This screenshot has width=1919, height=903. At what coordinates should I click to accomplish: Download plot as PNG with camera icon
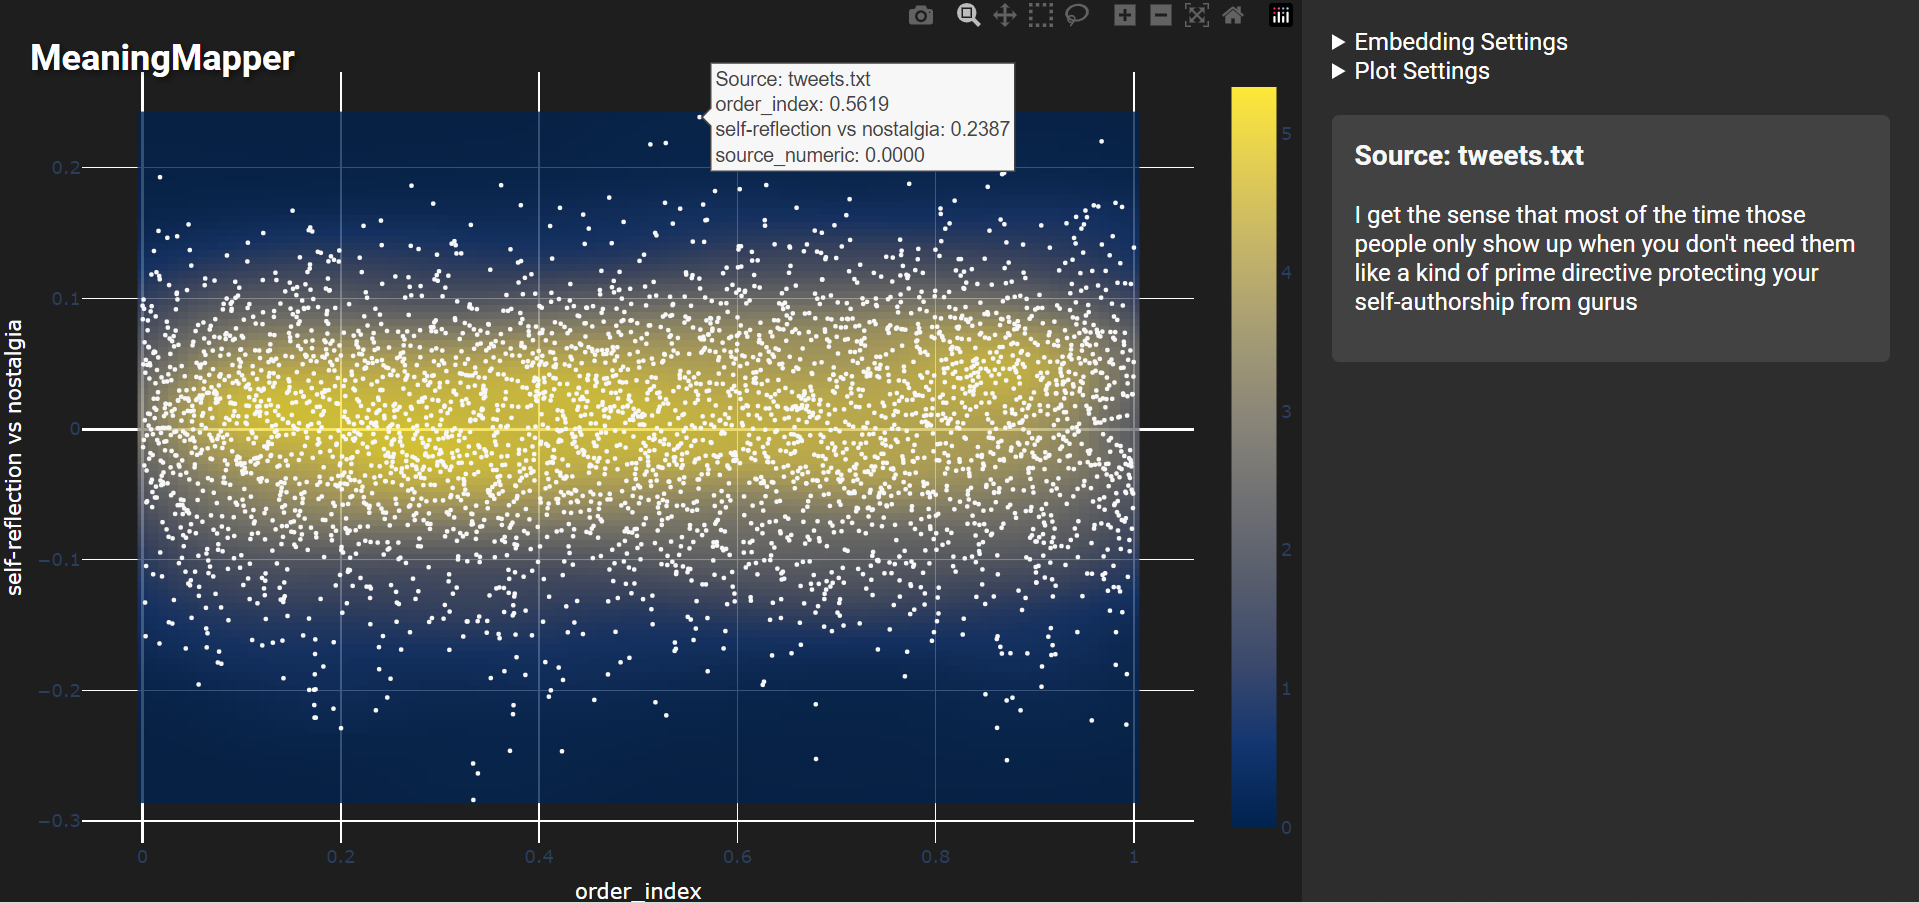(x=921, y=15)
